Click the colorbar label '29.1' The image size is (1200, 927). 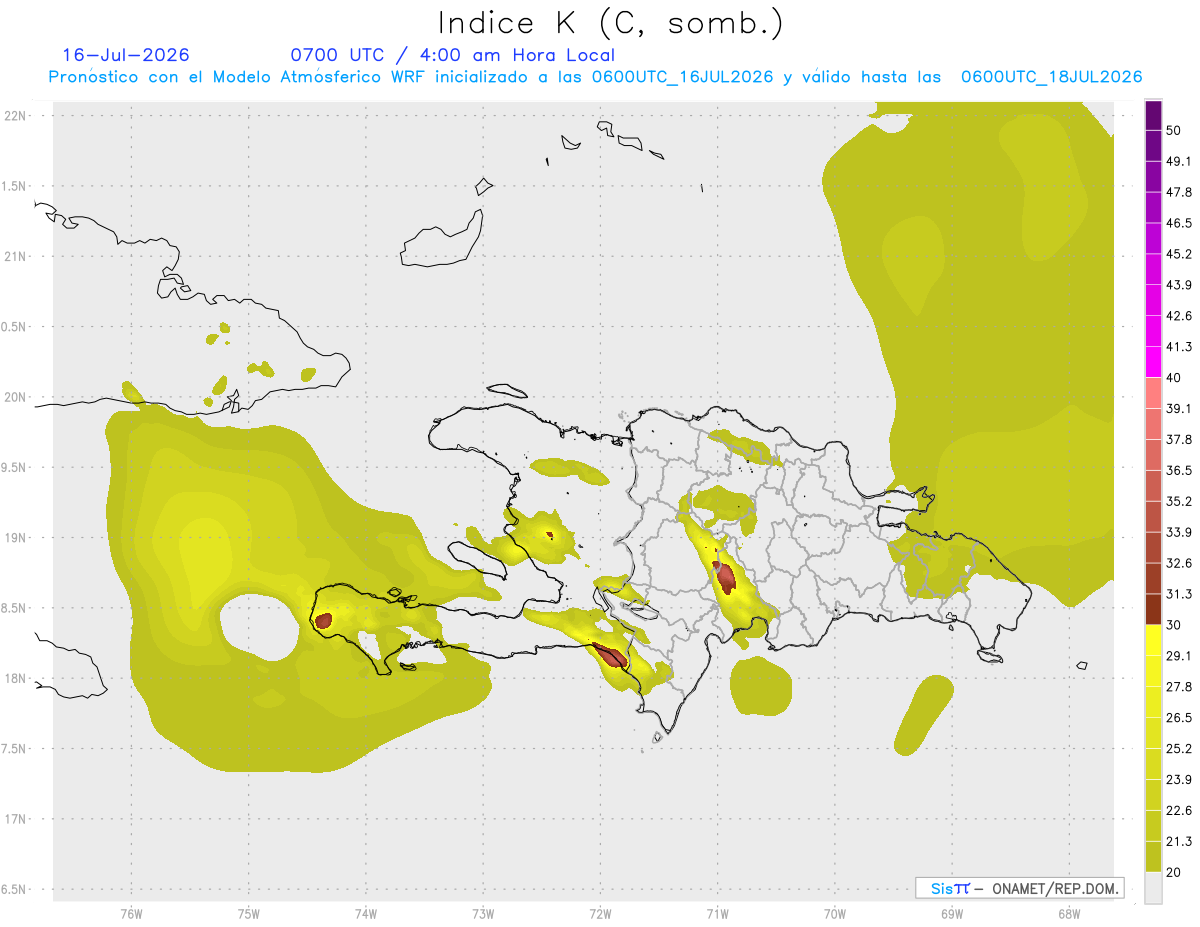pyautogui.click(x=1179, y=656)
